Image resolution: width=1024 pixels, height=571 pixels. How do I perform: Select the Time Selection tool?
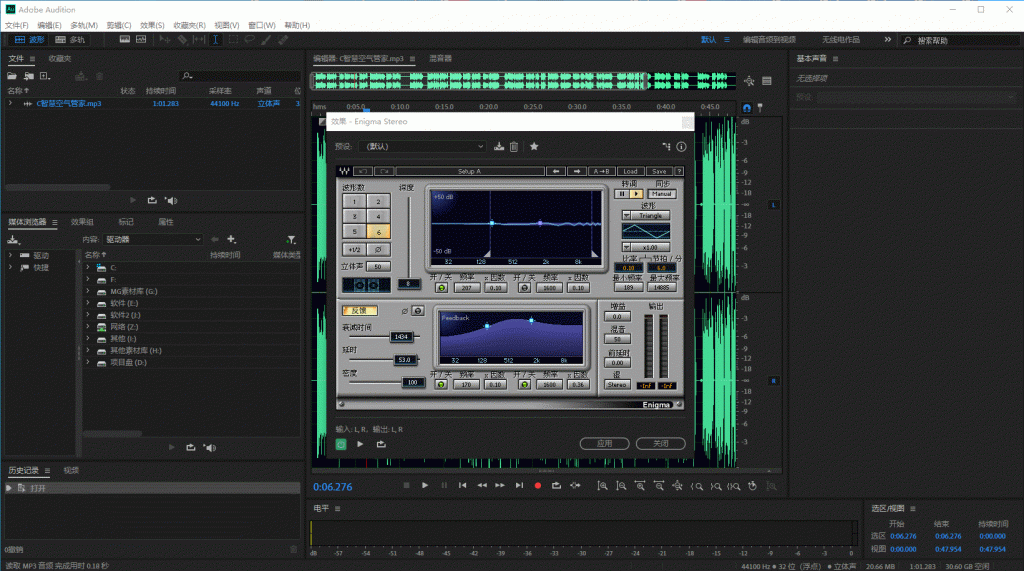tap(216, 40)
